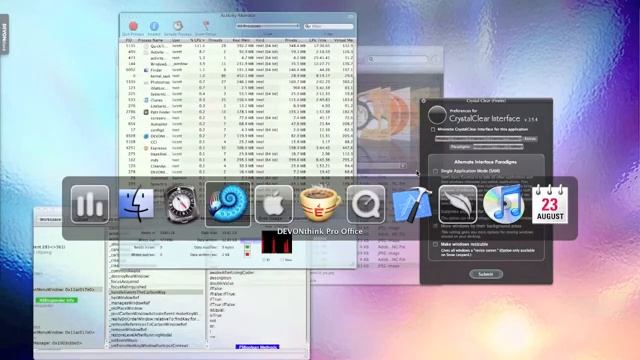The height and width of the screenshot is (360, 640).
Task: Switch to Xcode hammer icon
Action: [x=411, y=204]
